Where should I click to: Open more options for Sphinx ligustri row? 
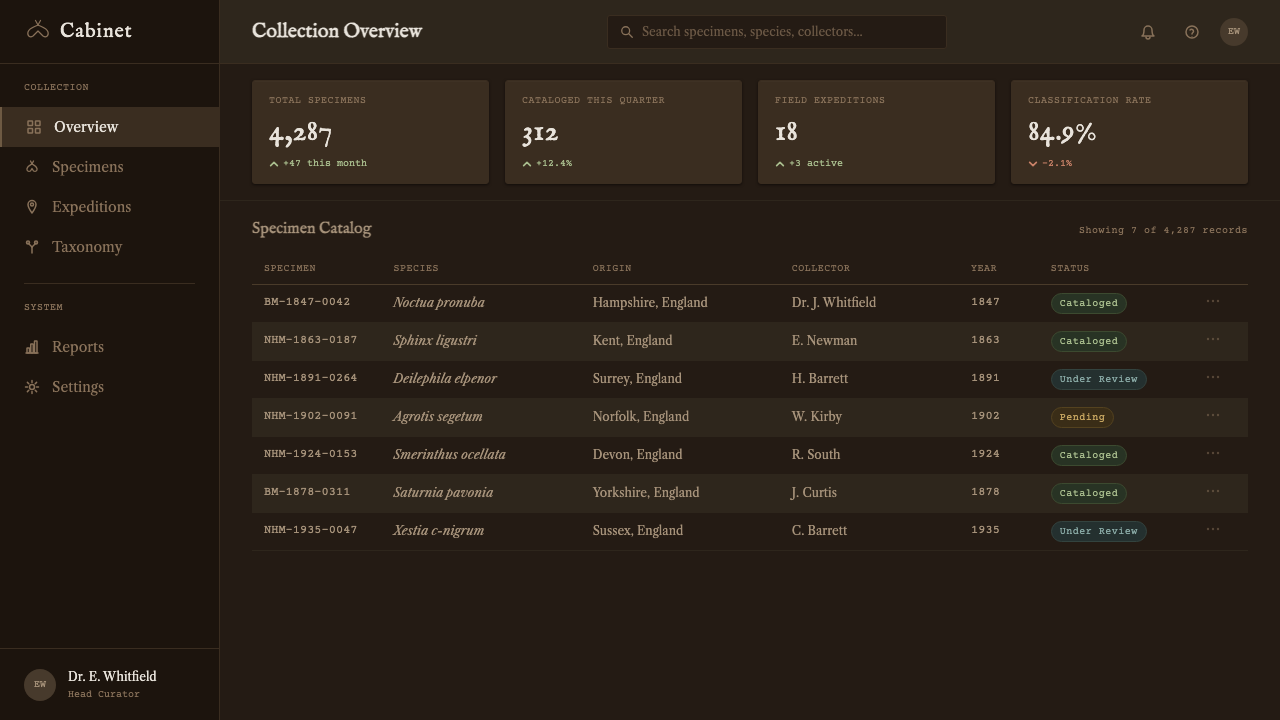[1213, 339]
